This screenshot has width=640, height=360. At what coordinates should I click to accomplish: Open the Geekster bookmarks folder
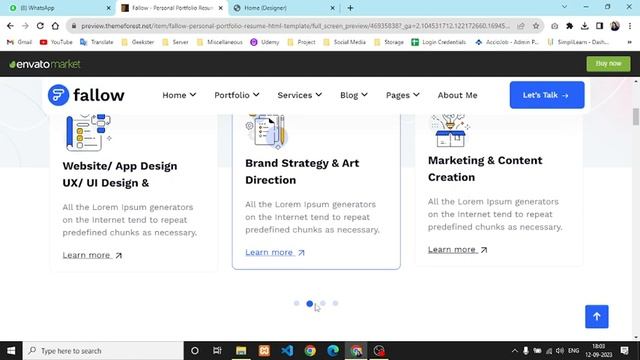[x=138, y=42]
